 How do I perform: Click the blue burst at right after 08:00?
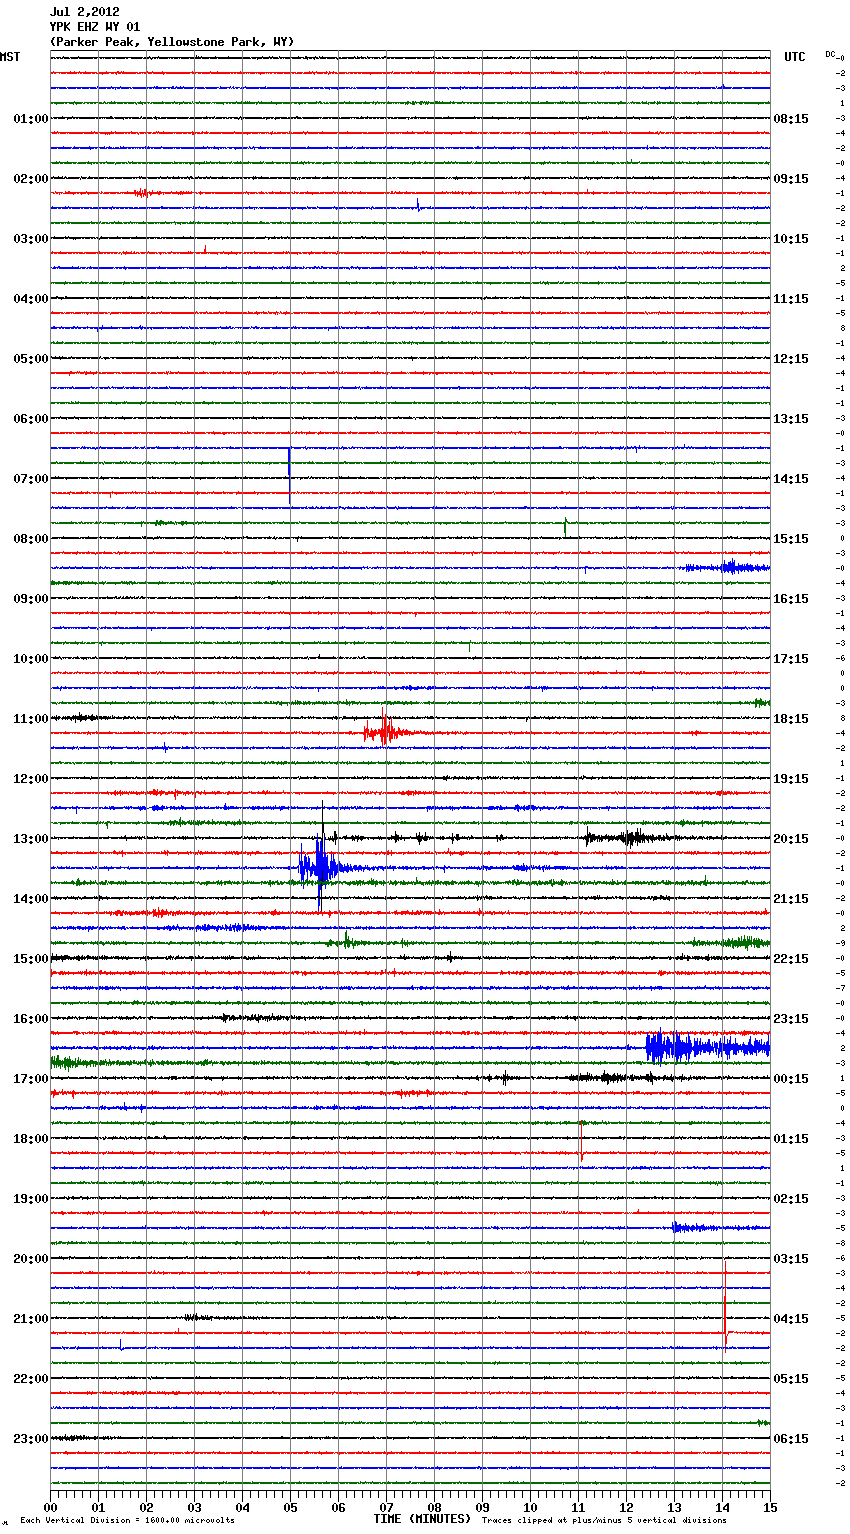point(728,567)
